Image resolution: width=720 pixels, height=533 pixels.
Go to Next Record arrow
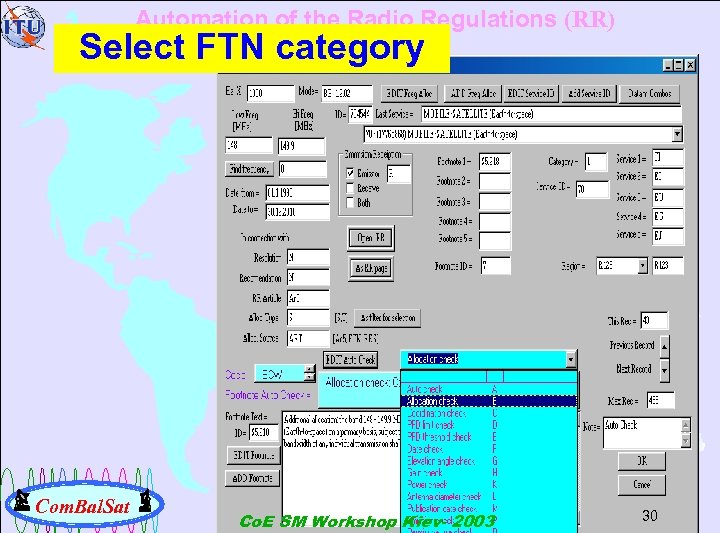coord(664,370)
